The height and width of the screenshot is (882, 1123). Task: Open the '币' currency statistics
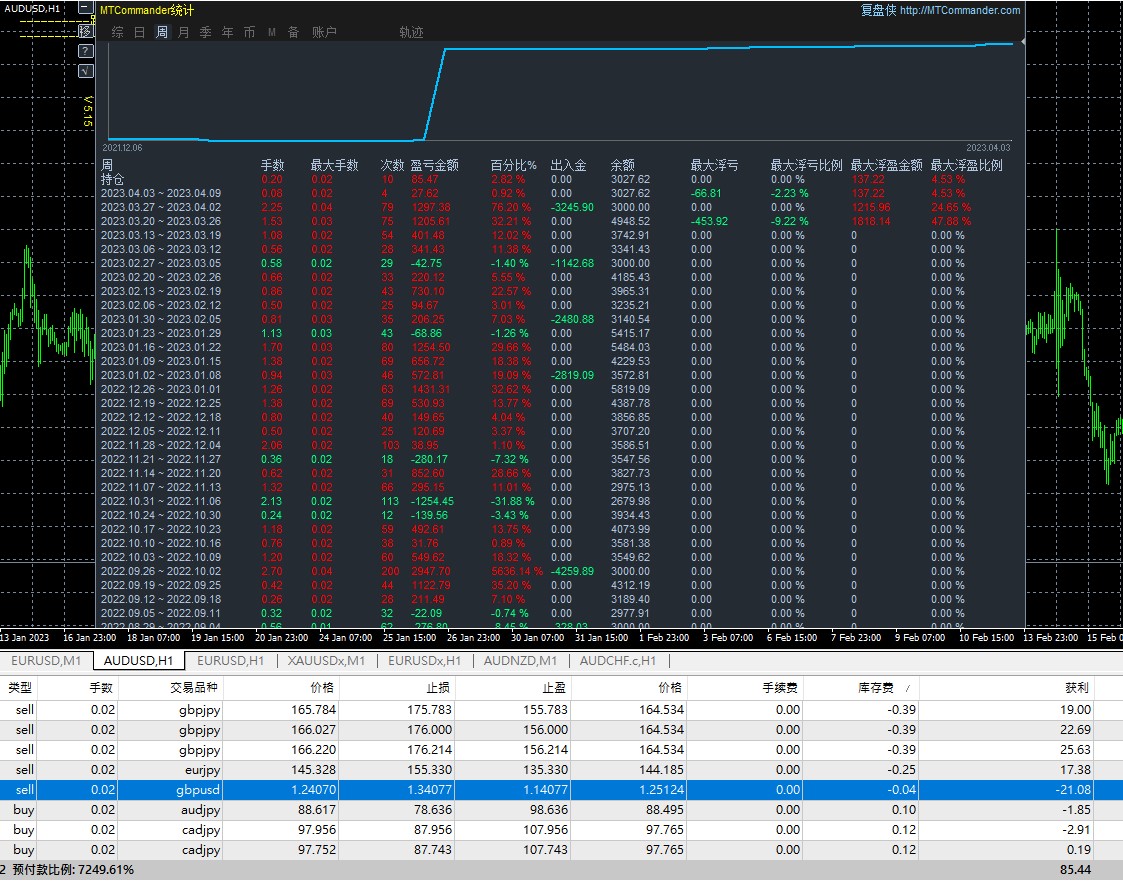tap(250, 32)
